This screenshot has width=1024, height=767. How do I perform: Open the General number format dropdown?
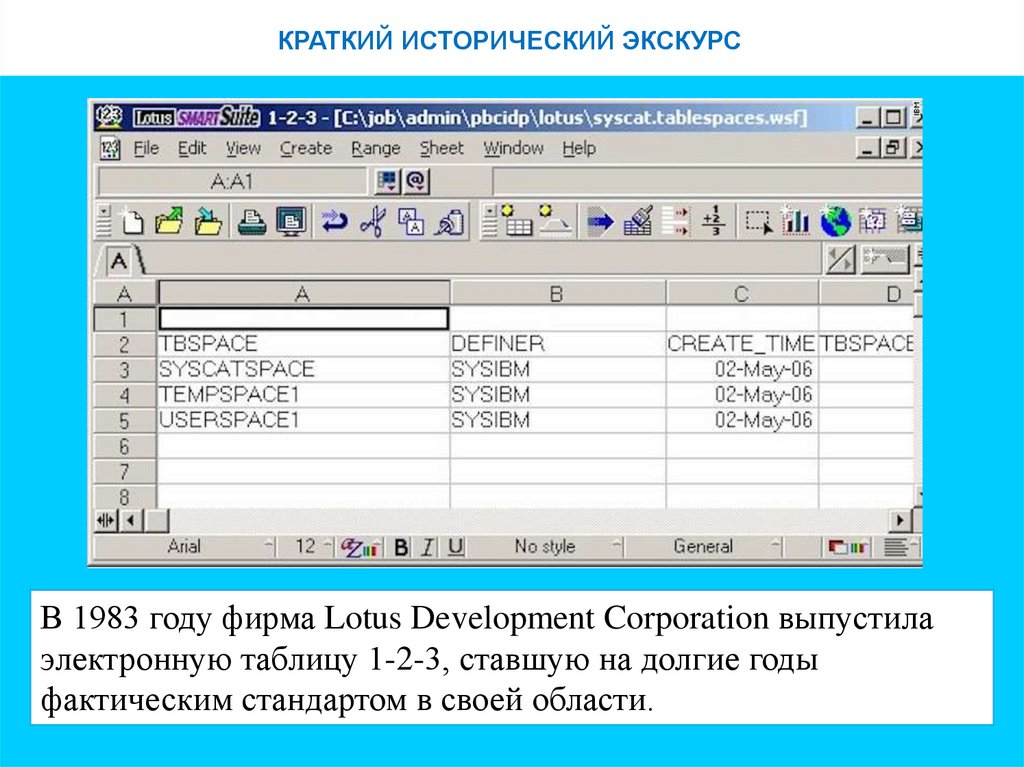pos(704,547)
